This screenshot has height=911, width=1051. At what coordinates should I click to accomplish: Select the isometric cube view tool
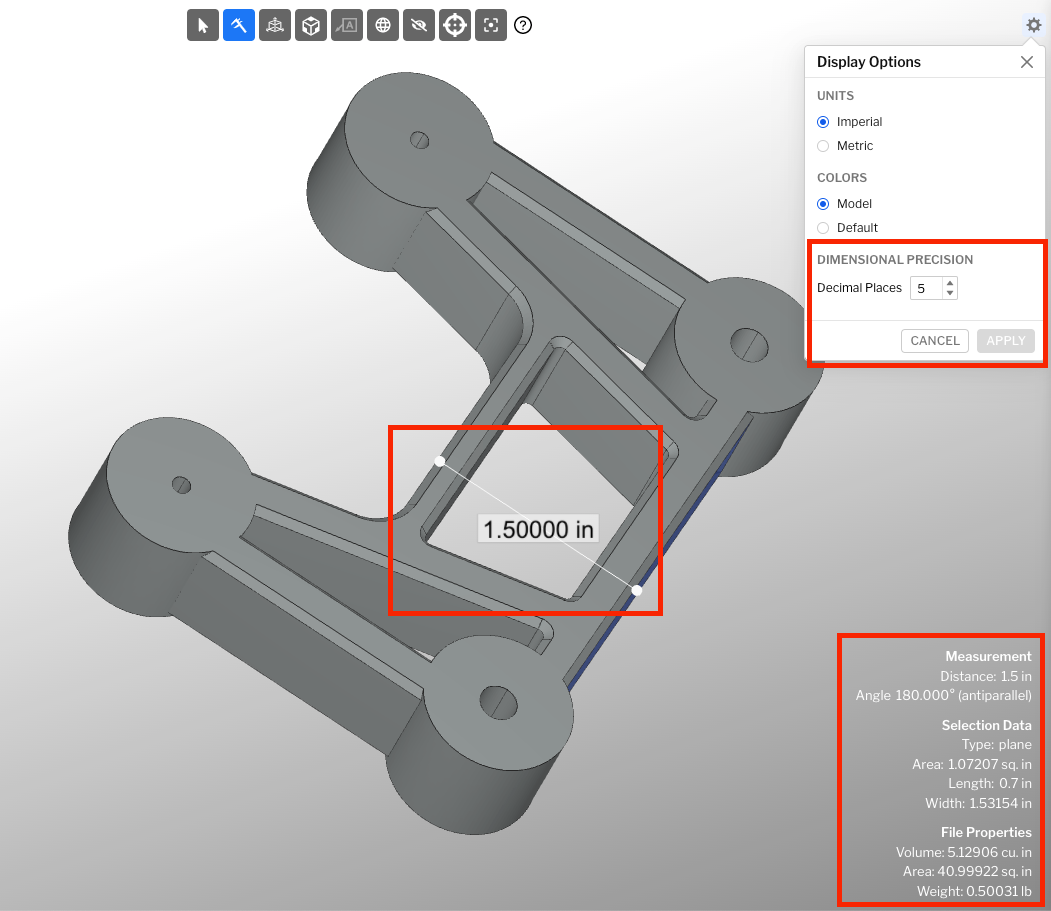click(x=310, y=25)
